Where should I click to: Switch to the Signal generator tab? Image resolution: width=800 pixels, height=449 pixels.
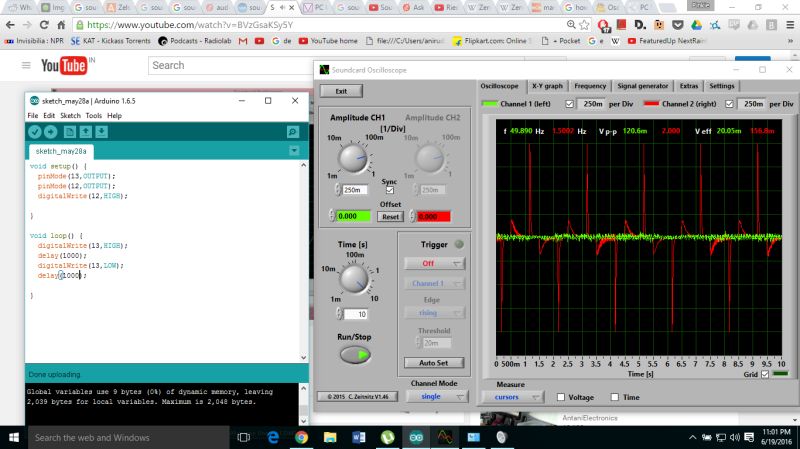(x=642, y=86)
